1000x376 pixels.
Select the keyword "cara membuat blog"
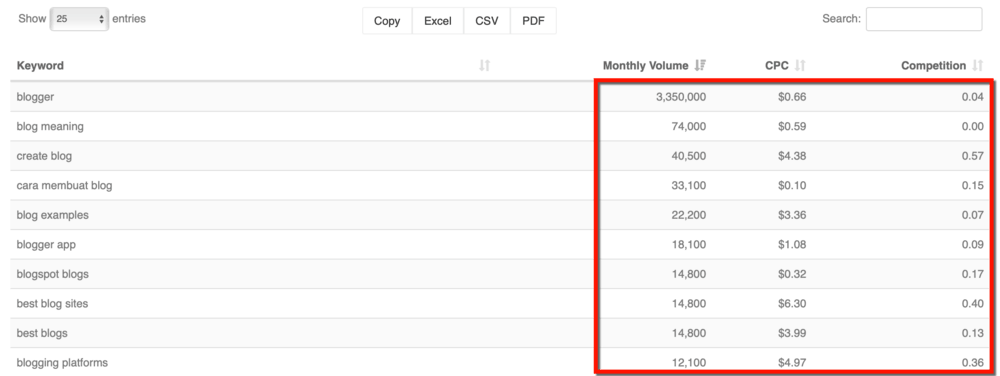click(64, 185)
